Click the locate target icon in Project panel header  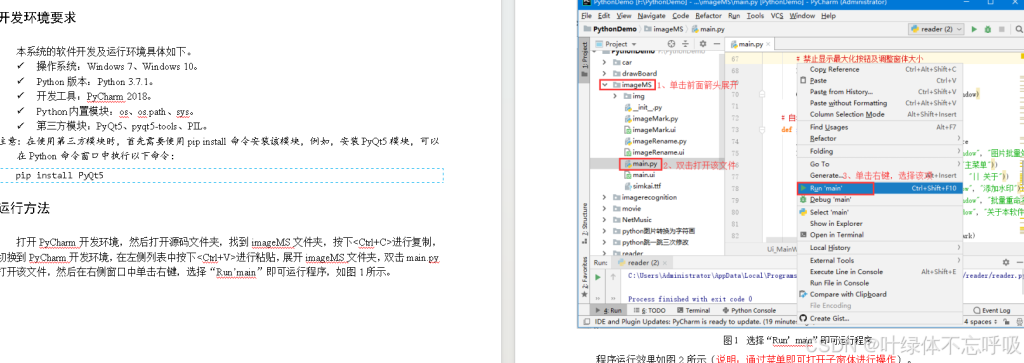(671, 44)
